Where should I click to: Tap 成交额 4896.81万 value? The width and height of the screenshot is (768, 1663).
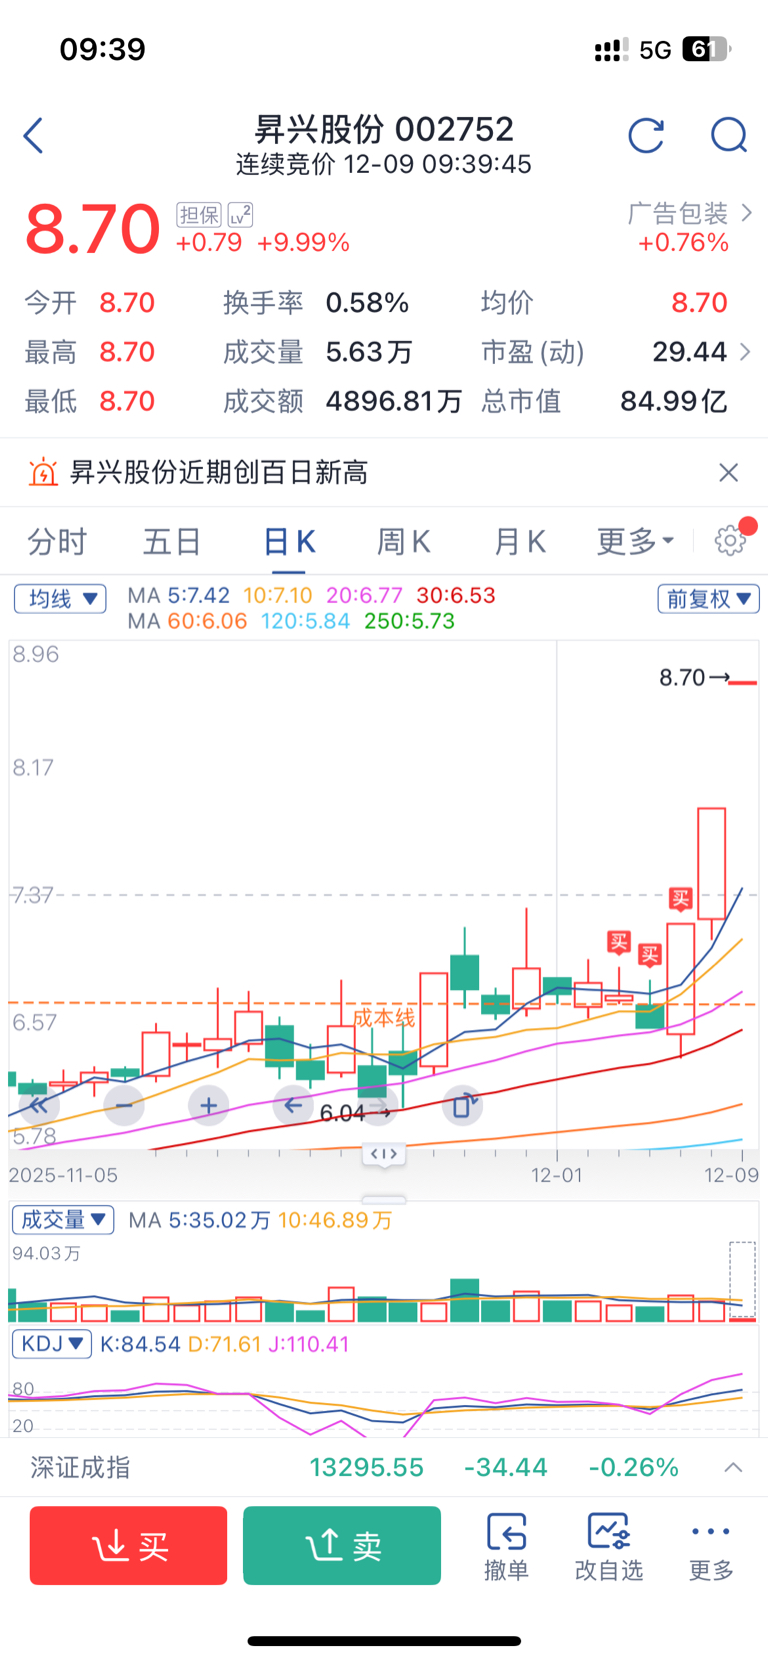click(x=394, y=401)
